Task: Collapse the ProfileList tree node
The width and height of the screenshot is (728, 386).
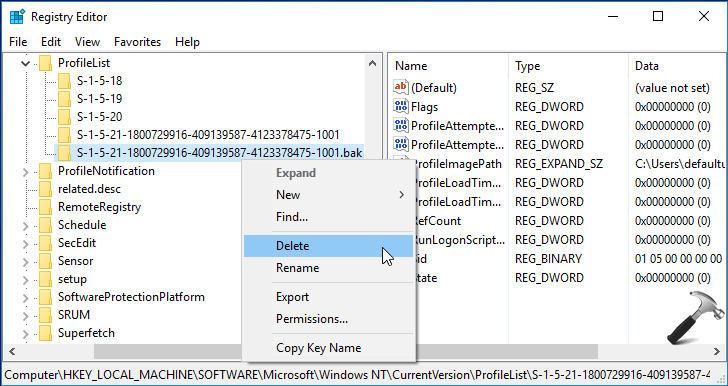Action: tap(26, 63)
